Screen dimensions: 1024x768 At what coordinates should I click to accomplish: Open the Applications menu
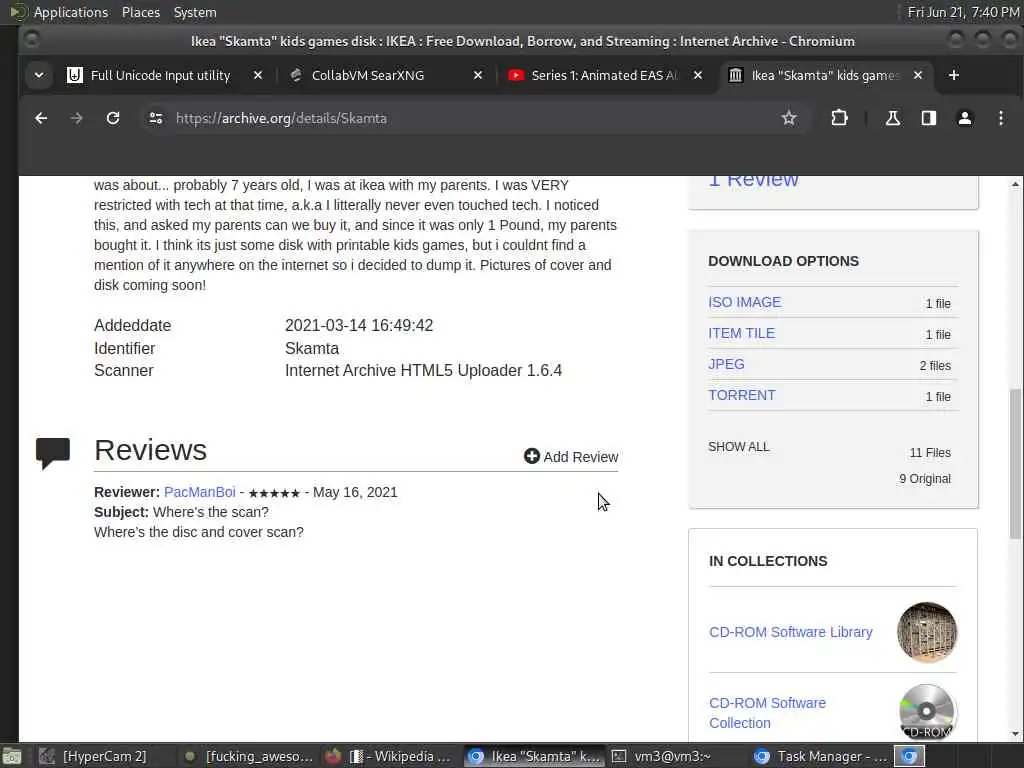71,12
